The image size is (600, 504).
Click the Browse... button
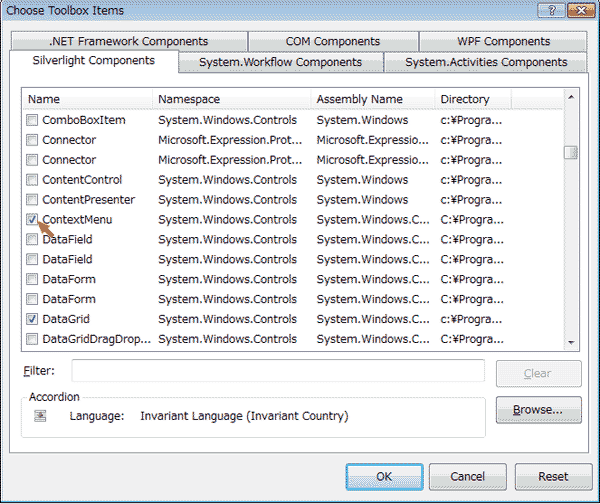538,410
